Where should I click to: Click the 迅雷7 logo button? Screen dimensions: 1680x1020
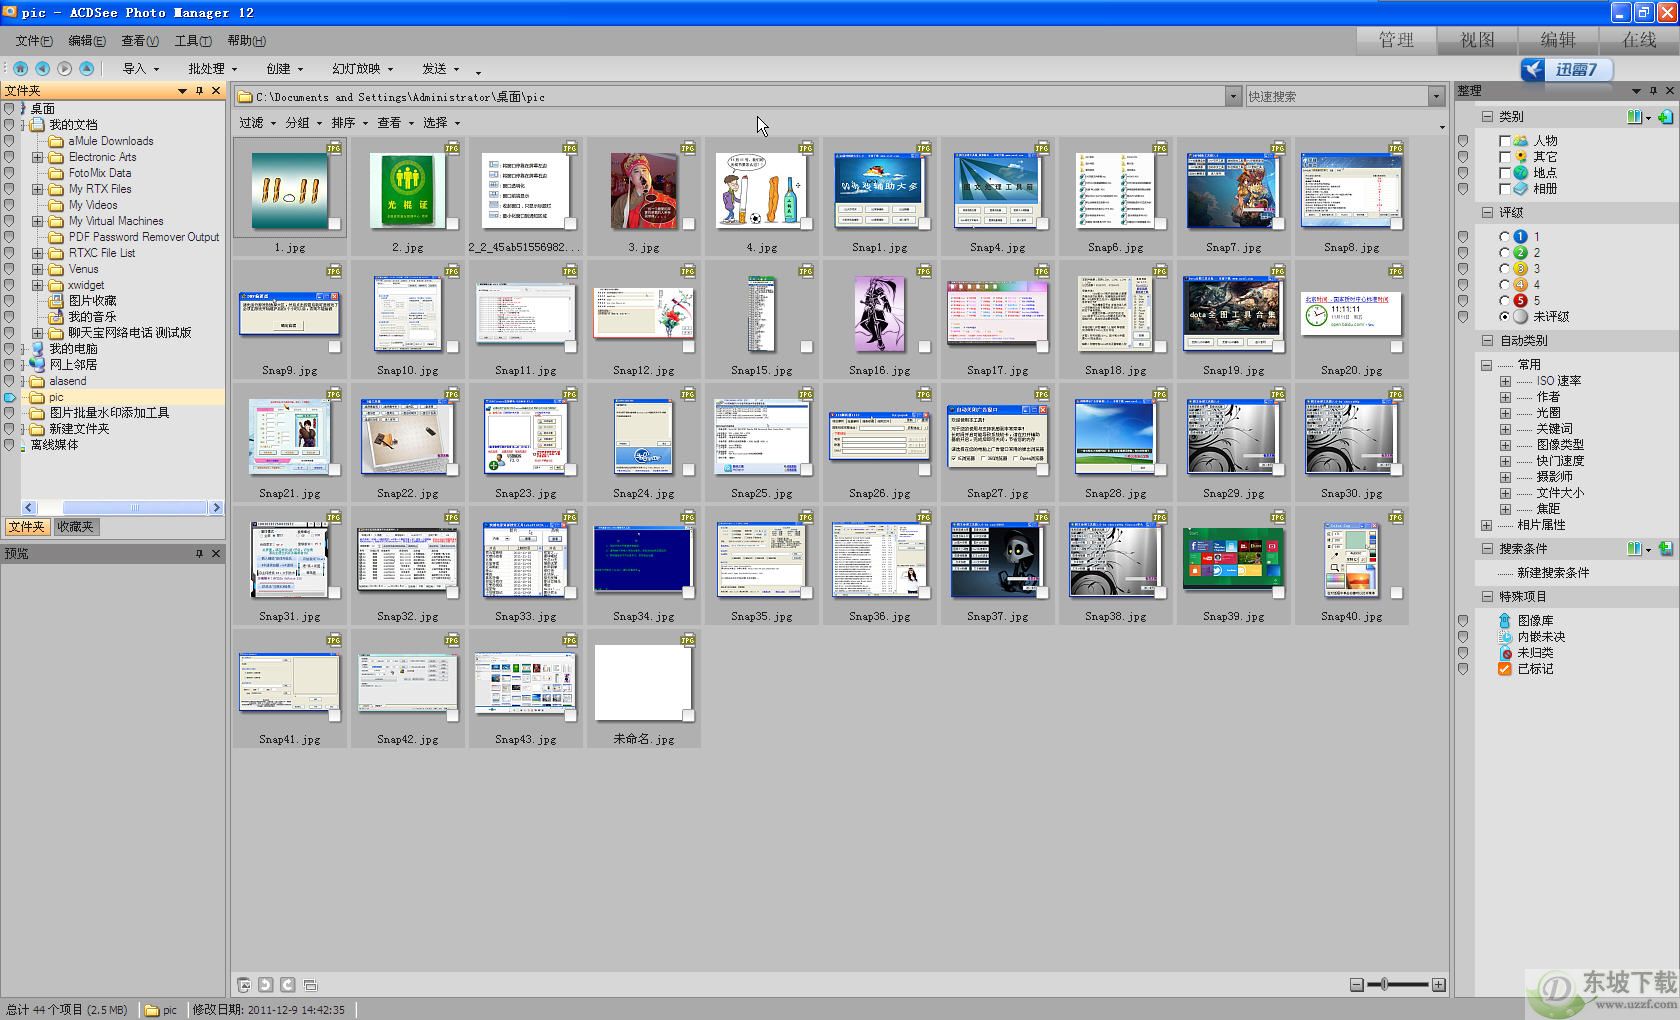pyautogui.click(x=1566, y=69)
